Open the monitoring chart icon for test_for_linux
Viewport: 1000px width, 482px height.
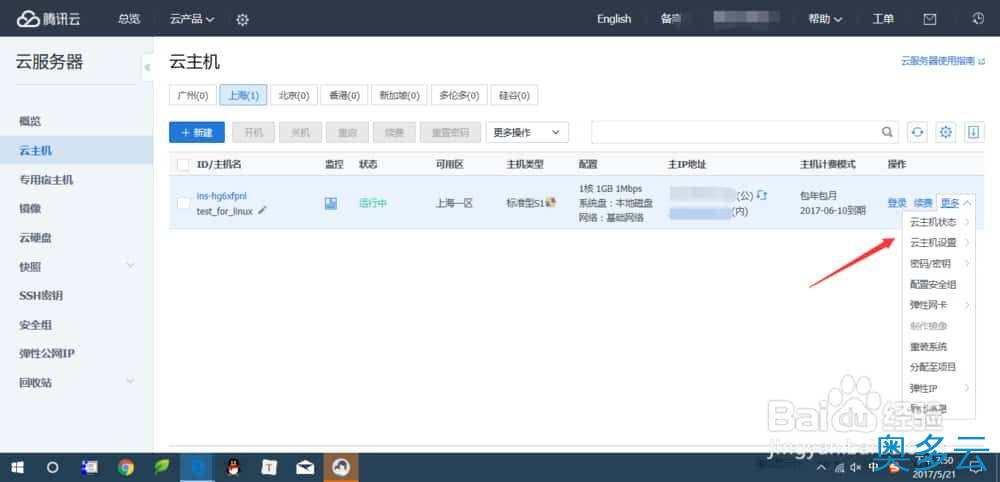(x=330, y=203)
